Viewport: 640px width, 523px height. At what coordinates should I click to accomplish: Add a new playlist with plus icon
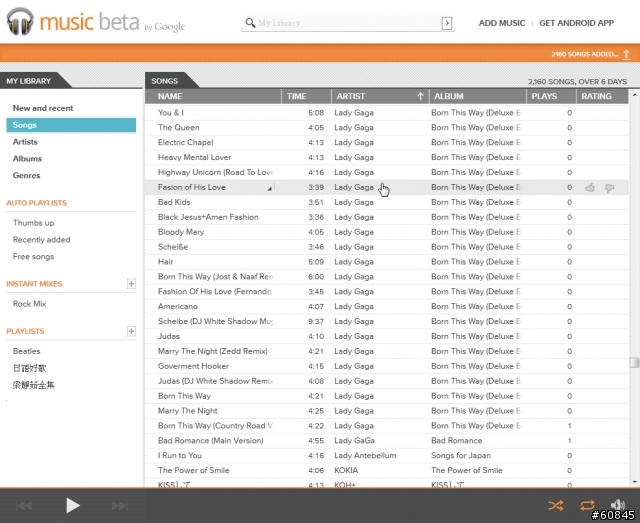point(131,331)
